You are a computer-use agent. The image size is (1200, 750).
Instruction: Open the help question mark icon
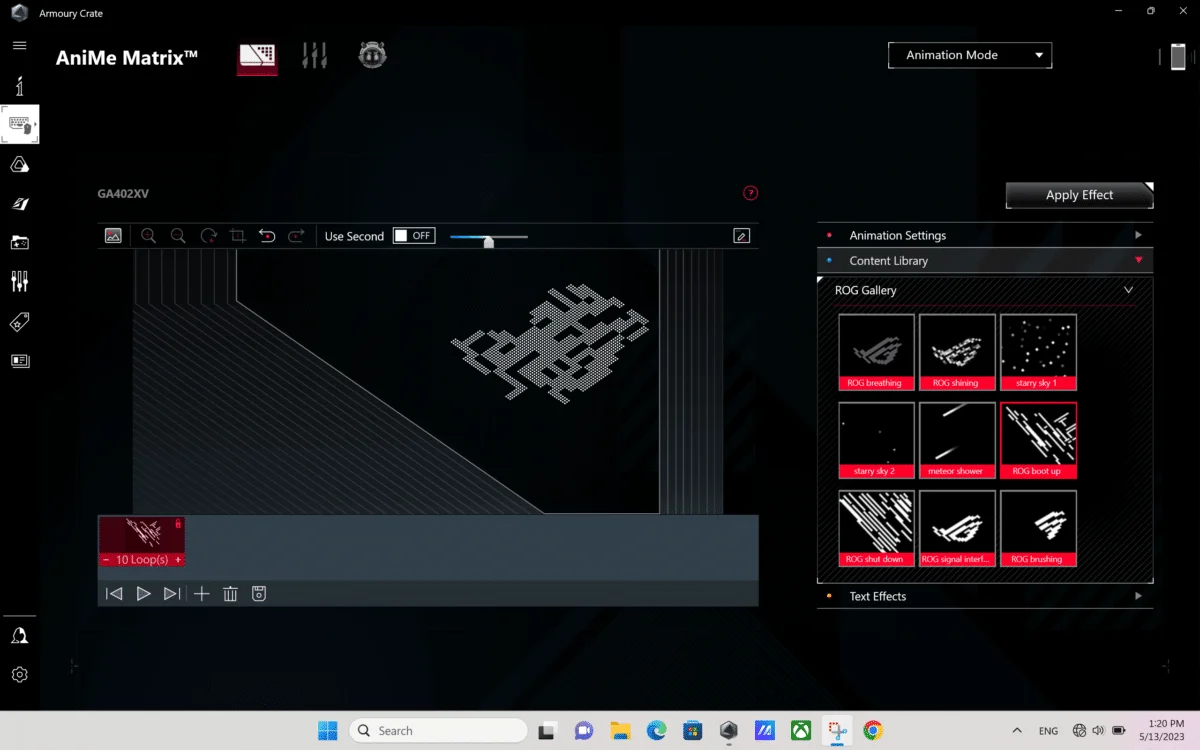point(750,193)
